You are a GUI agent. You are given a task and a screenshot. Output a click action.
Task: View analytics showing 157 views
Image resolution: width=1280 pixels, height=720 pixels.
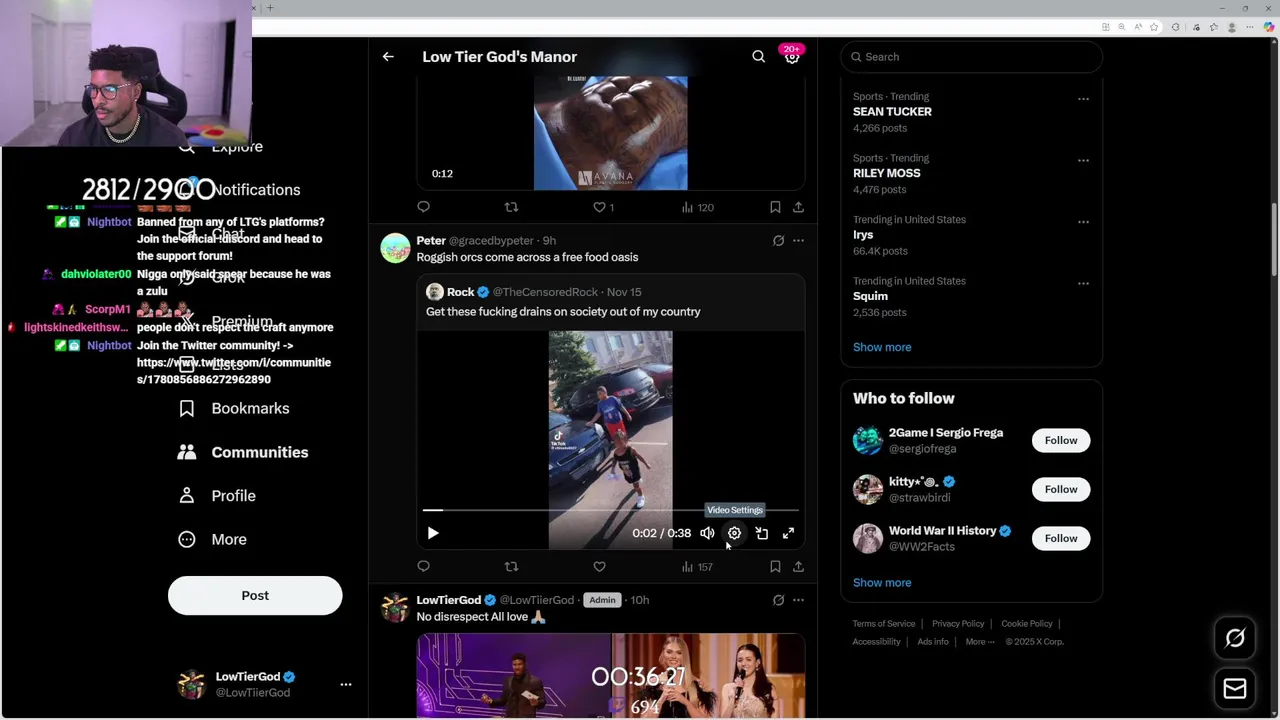(x=697, y=567)
